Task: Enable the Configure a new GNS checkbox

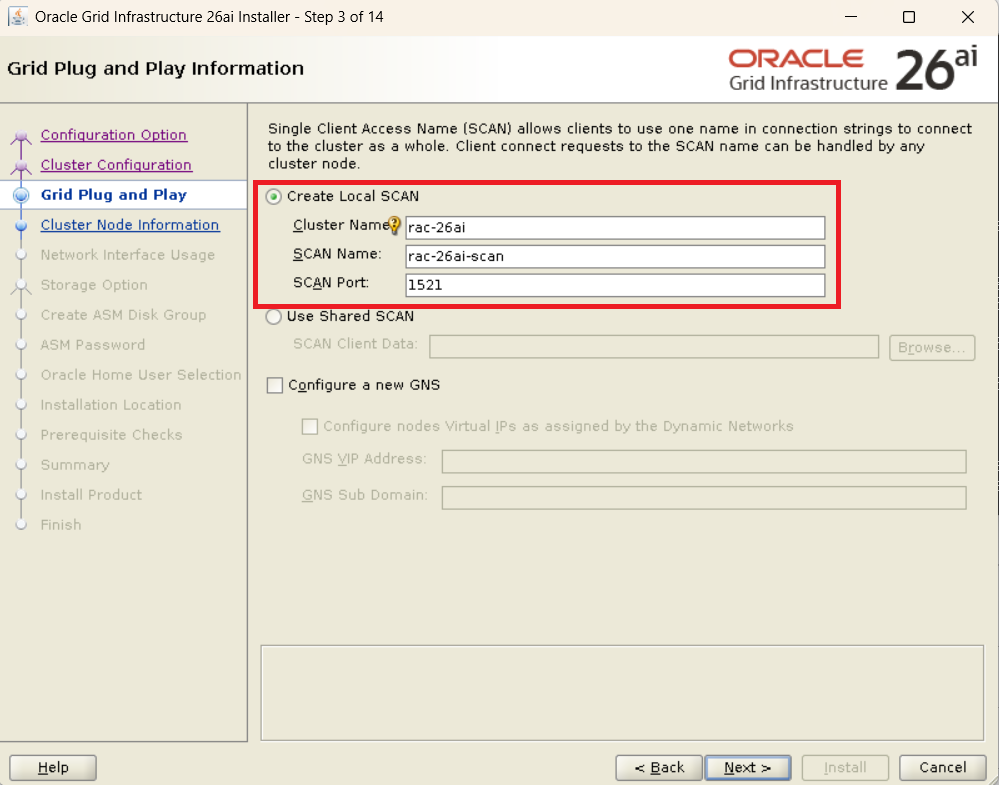Action: tap(275, 385)
